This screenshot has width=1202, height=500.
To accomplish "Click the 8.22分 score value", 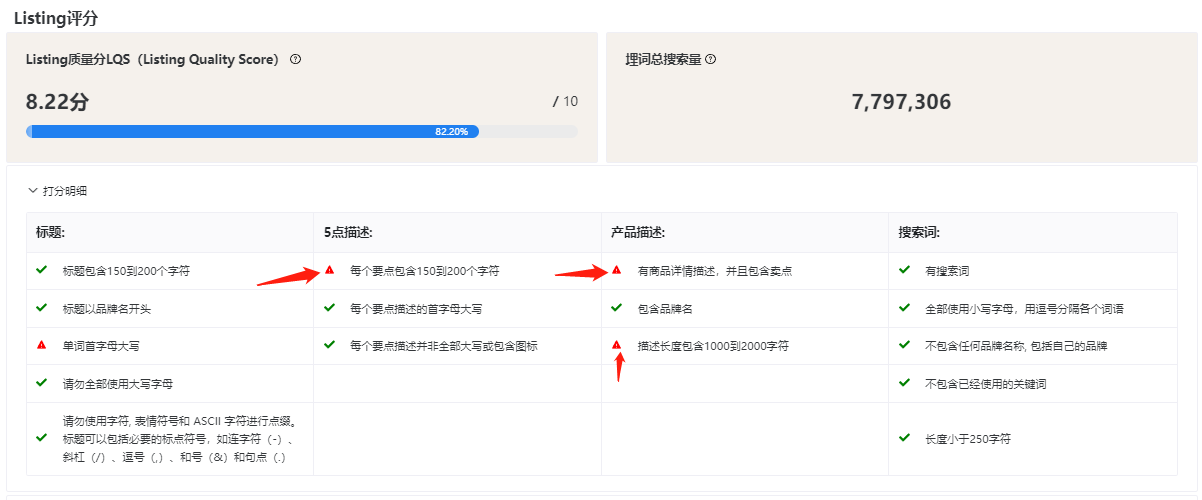I will 57,102.
